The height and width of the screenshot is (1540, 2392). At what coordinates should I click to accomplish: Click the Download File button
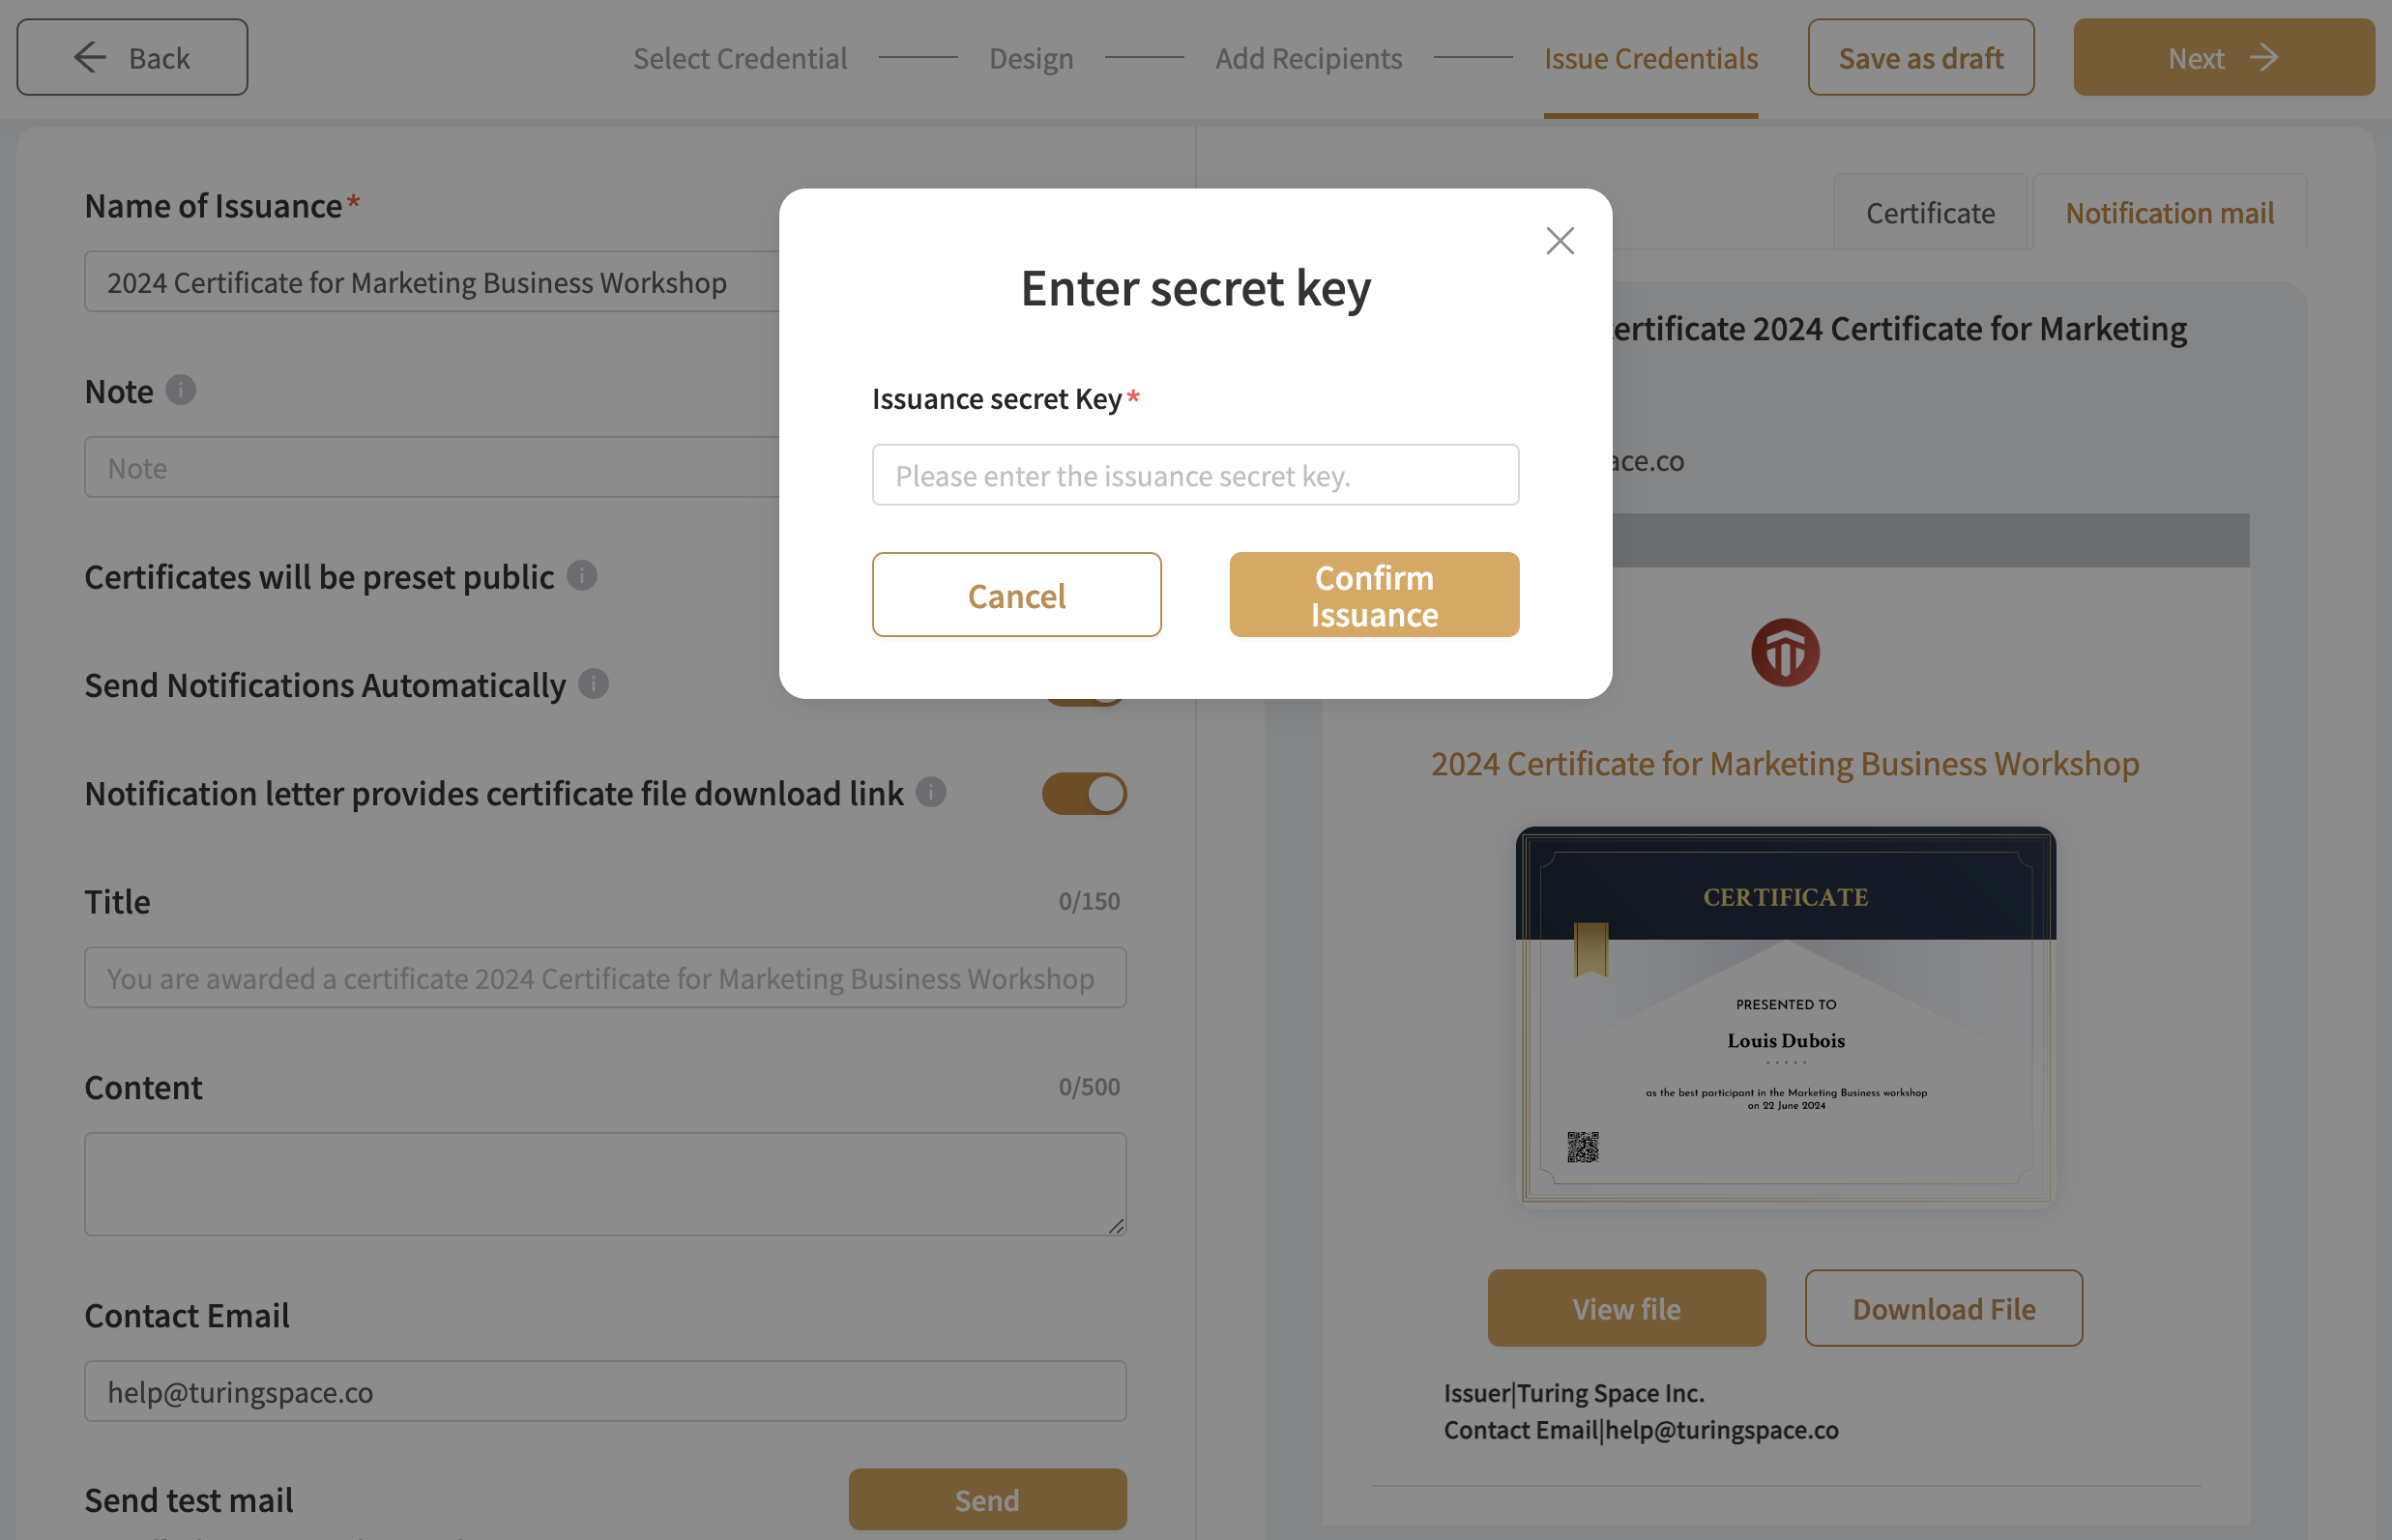1943,1308
